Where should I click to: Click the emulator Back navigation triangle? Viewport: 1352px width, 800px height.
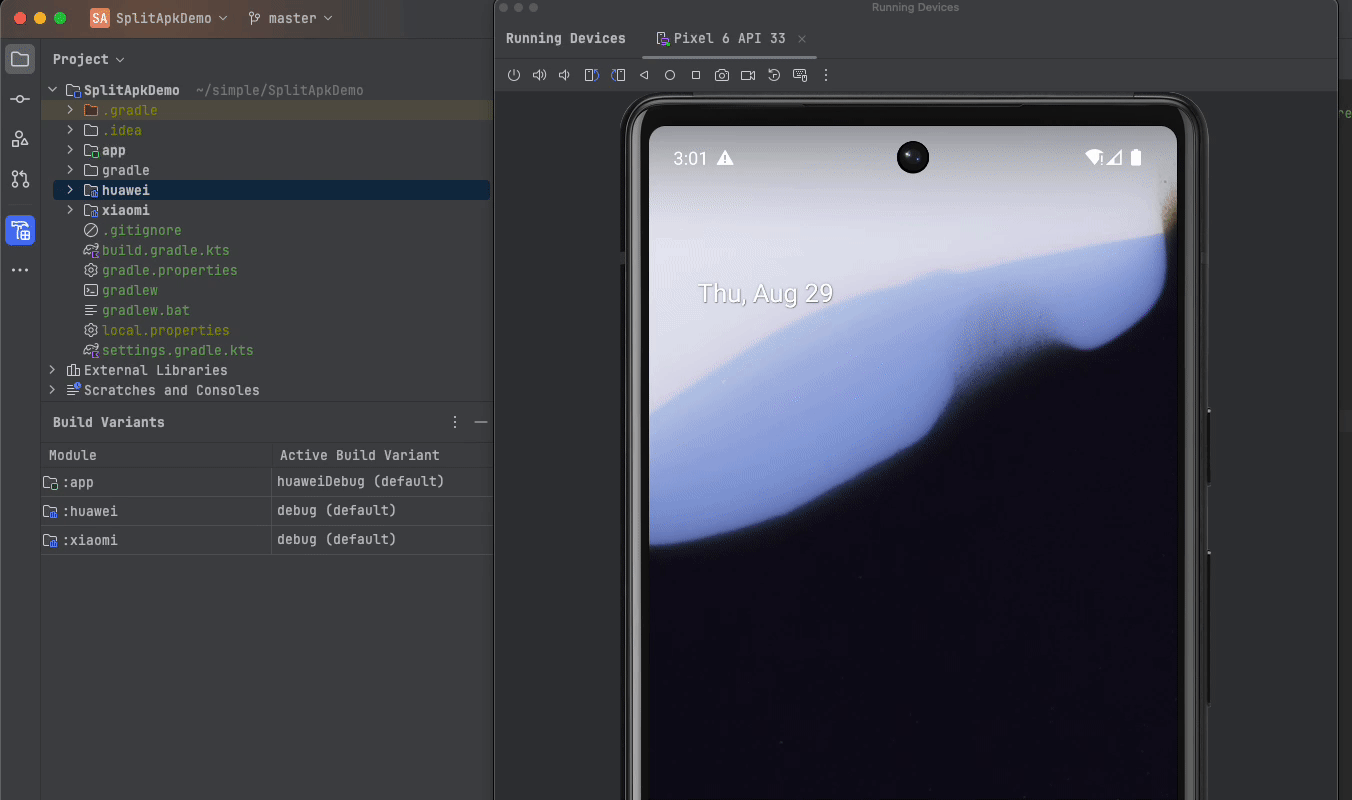pyautogui.click(x=644, y=75)
